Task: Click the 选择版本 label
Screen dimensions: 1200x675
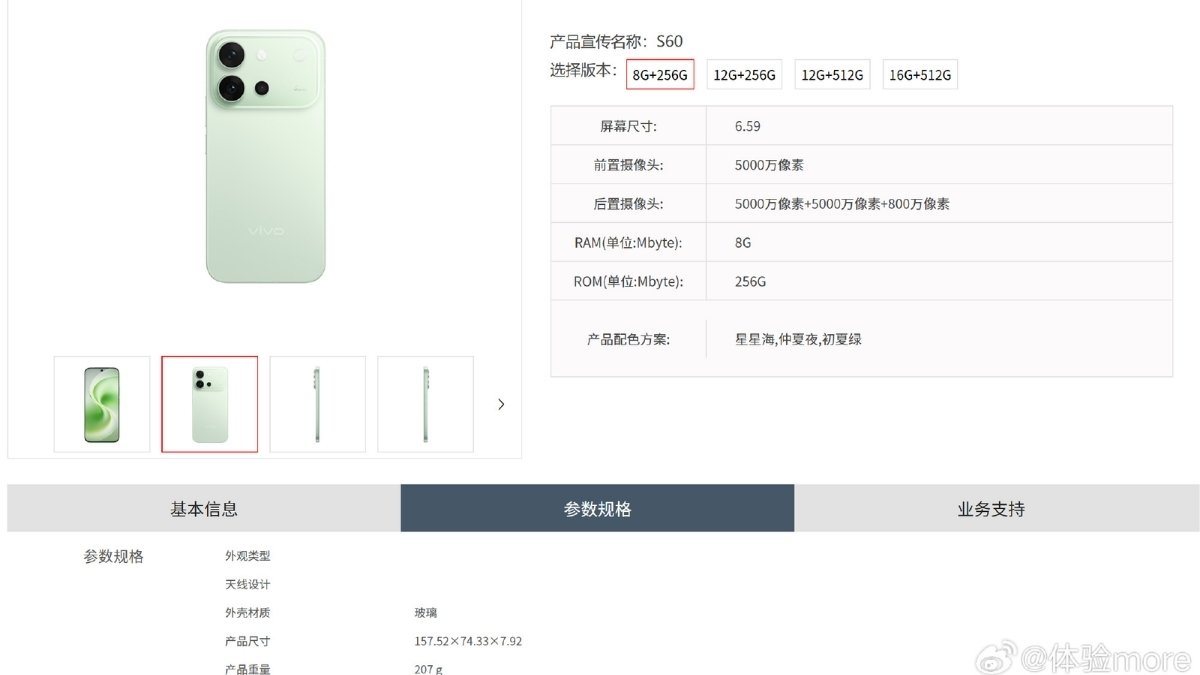Action: pyautogui.click(x=584, y=70)
